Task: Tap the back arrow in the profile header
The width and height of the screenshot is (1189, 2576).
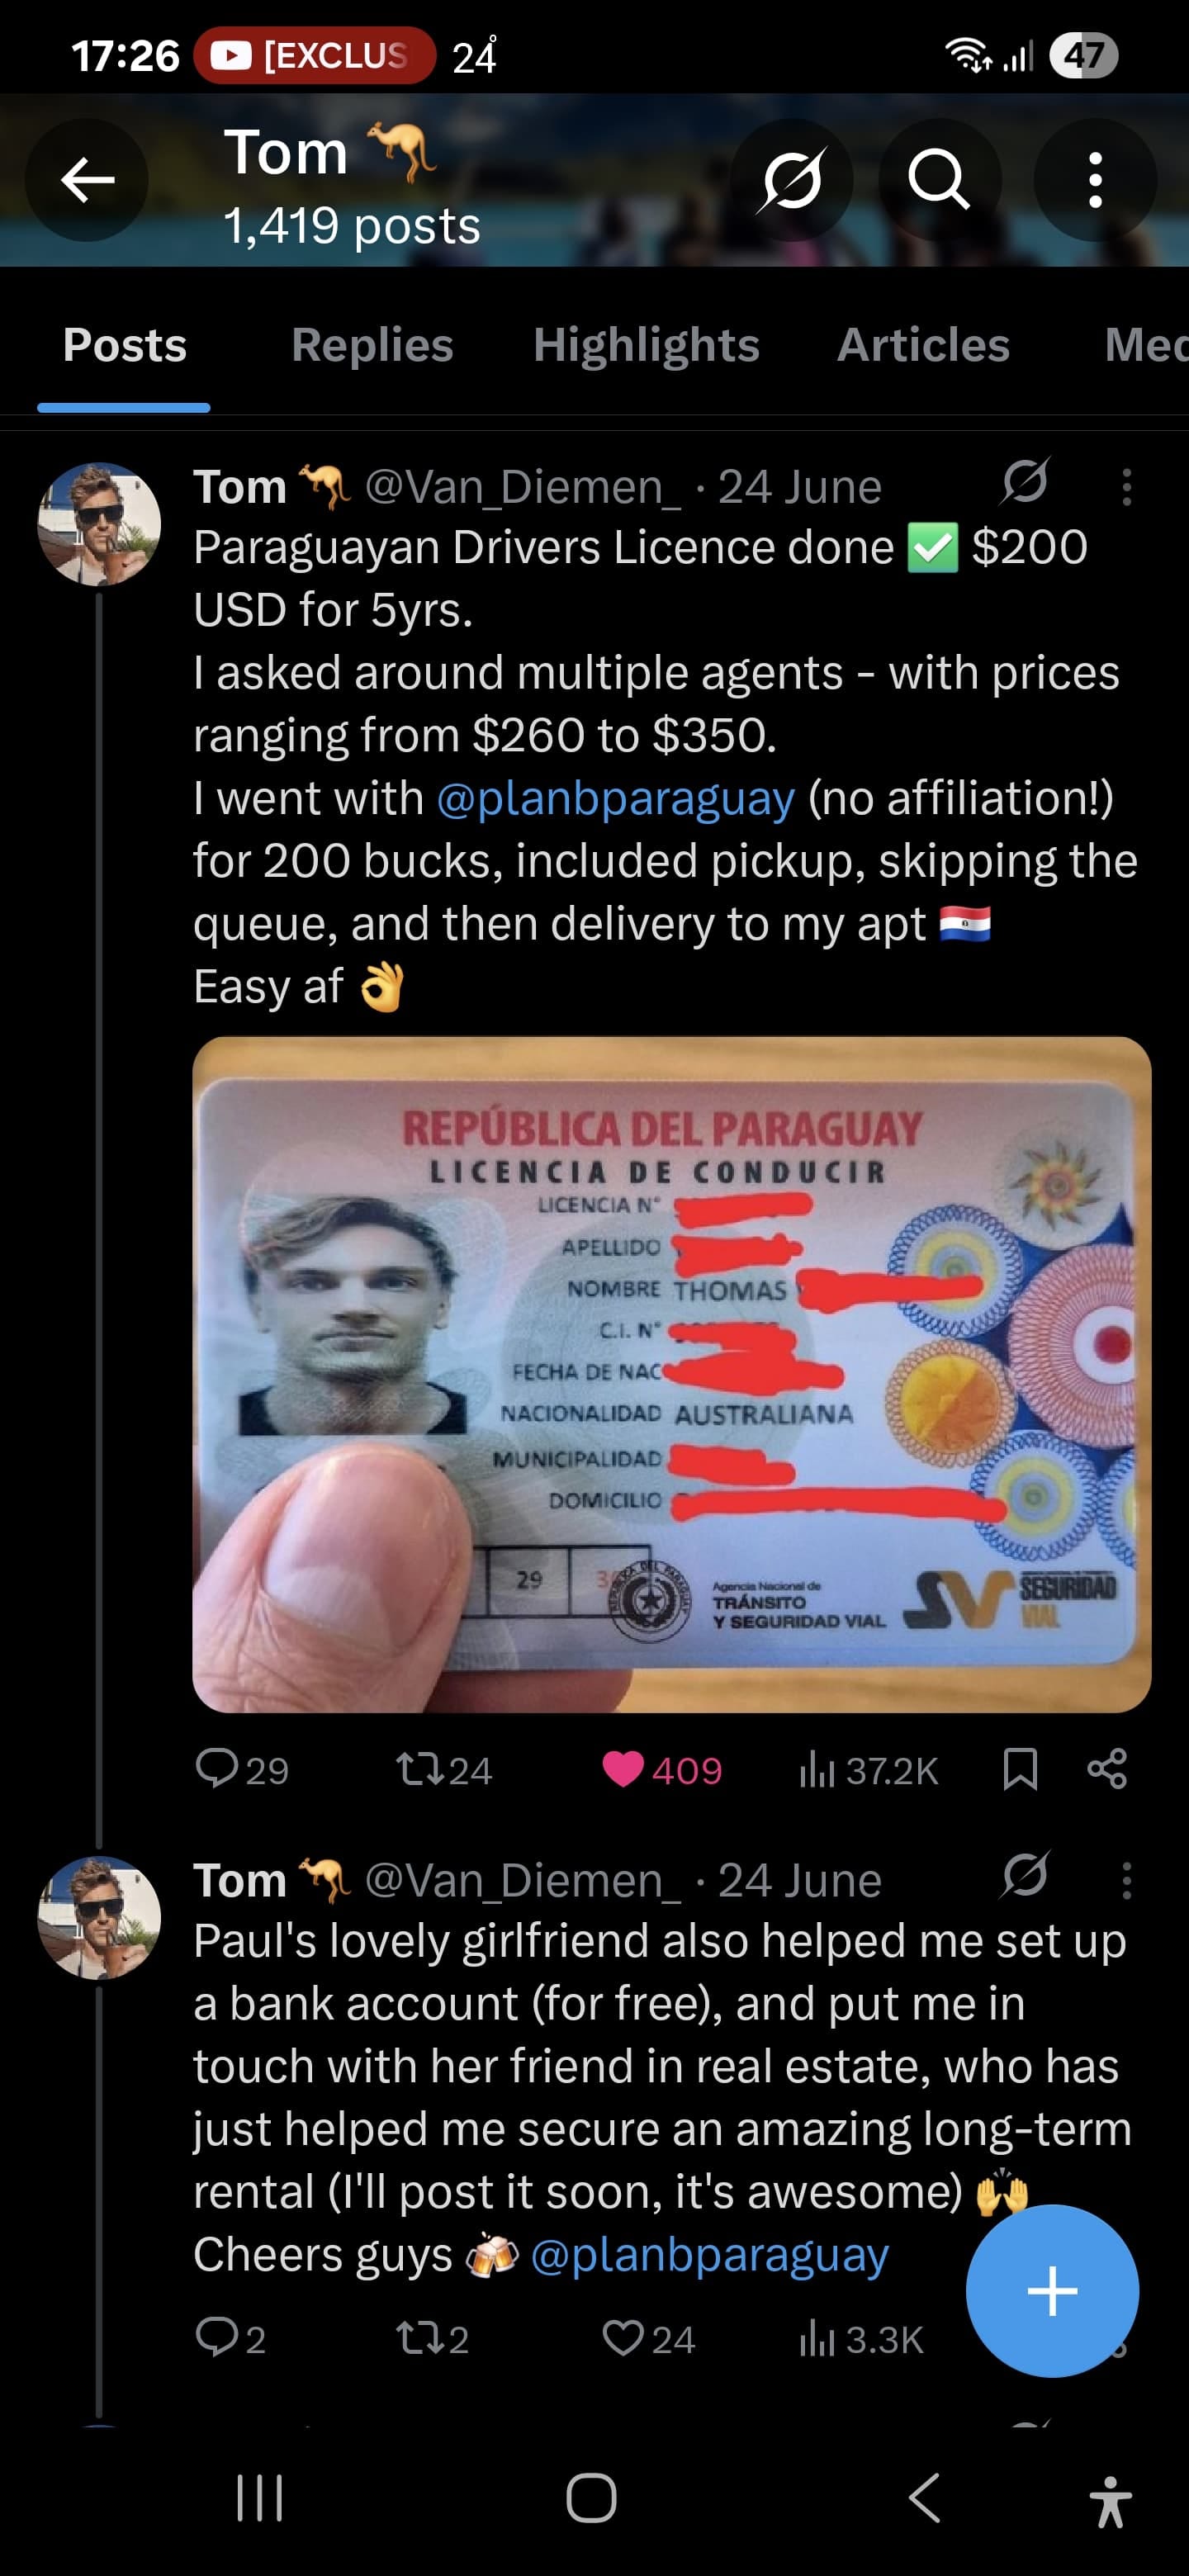Action: click(x=87, y=180)
